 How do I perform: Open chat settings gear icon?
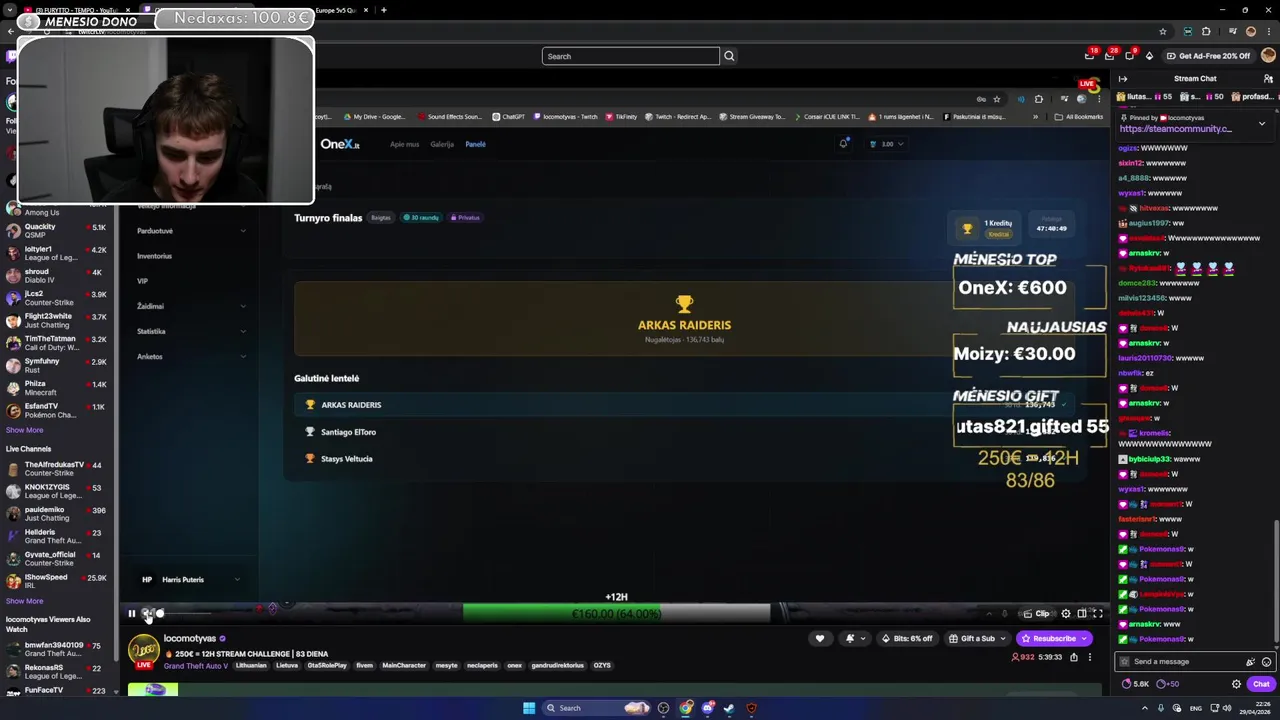click(x=1236, y=684)
